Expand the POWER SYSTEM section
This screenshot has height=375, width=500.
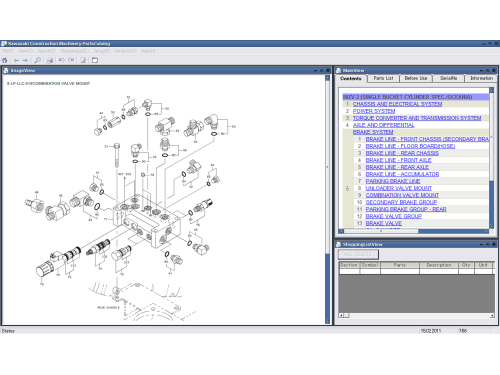[x=374, y=111]
